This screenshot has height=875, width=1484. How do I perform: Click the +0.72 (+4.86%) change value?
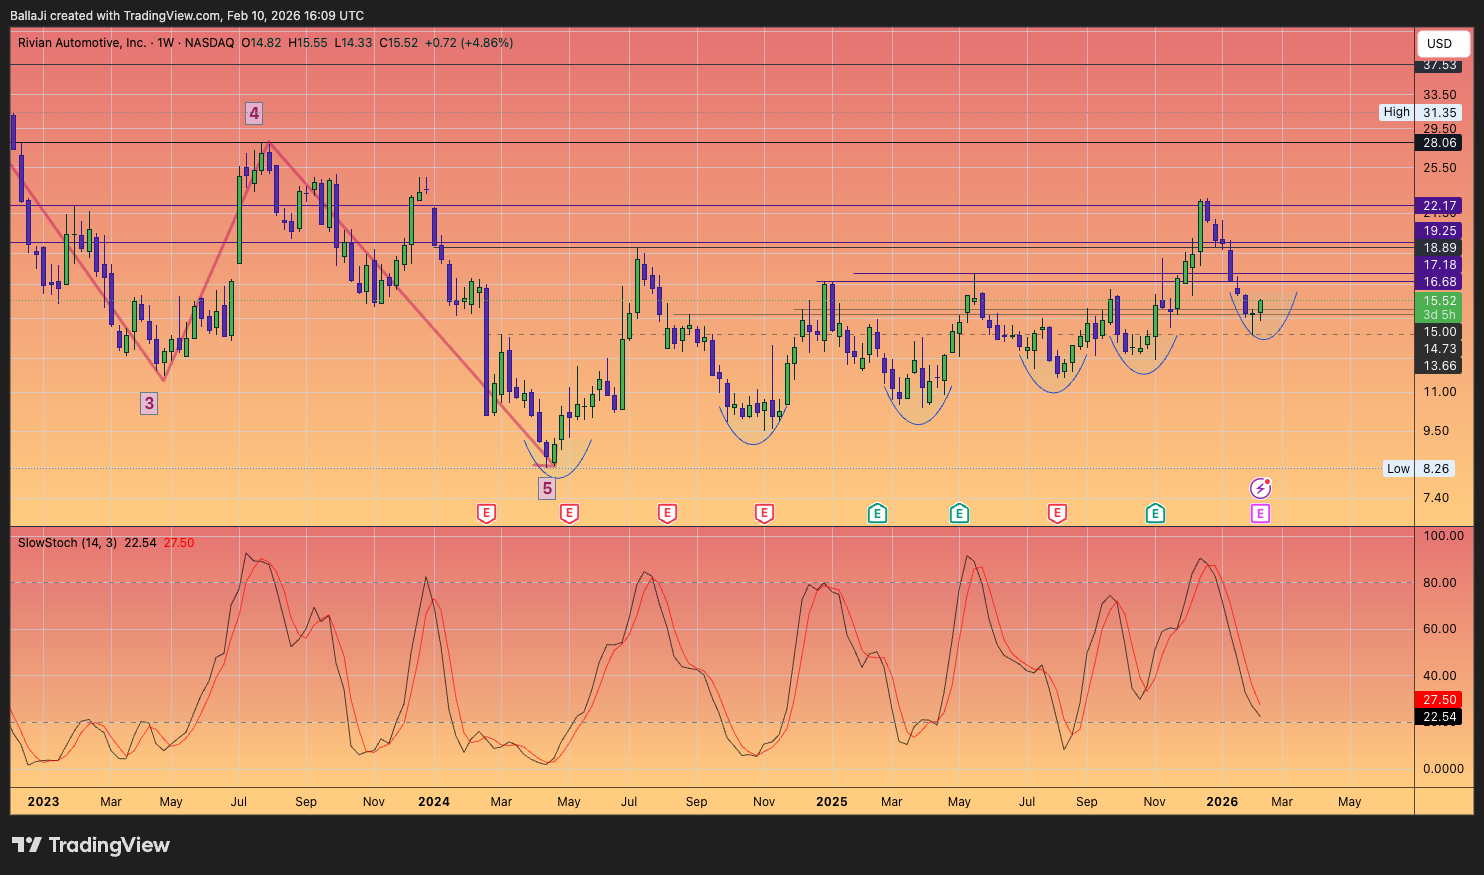click(x=469, y=43)
